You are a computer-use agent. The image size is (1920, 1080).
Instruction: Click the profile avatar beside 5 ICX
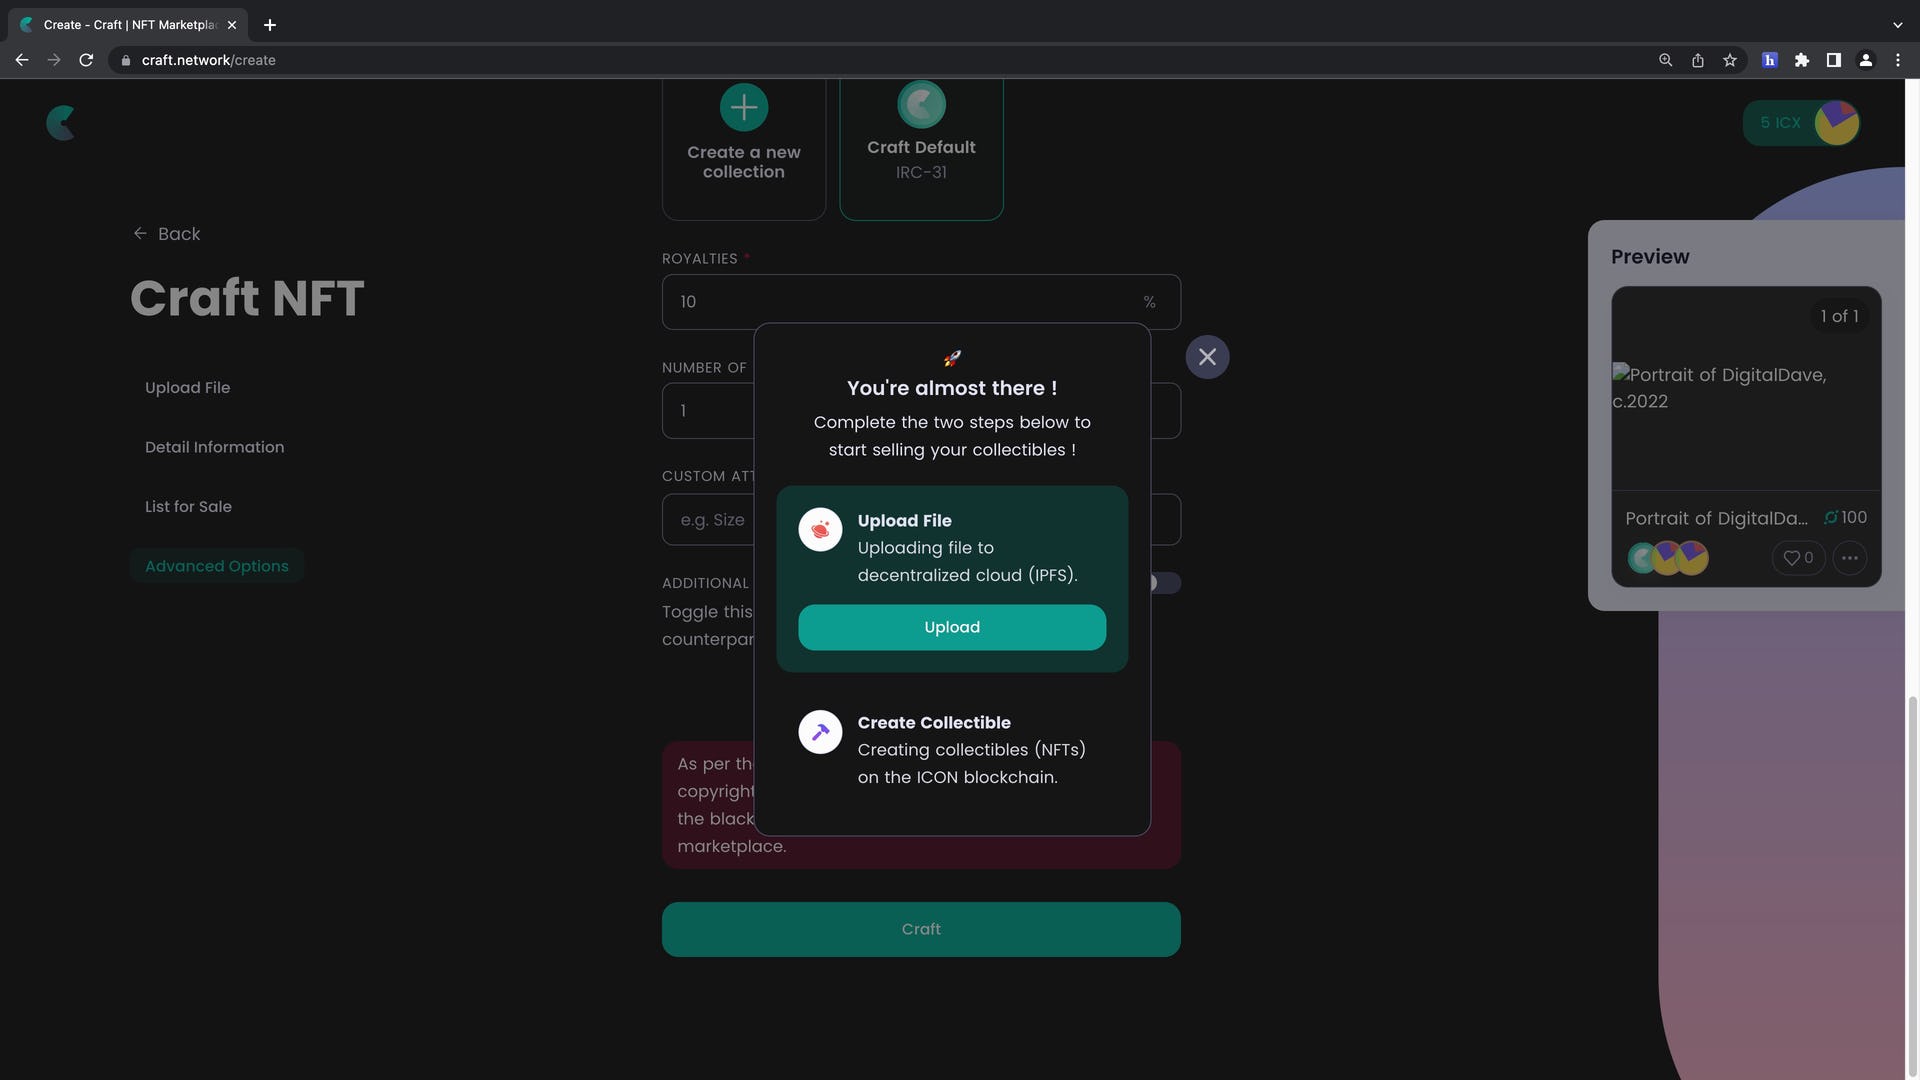pyautogui.click(x=1837, y=123)
